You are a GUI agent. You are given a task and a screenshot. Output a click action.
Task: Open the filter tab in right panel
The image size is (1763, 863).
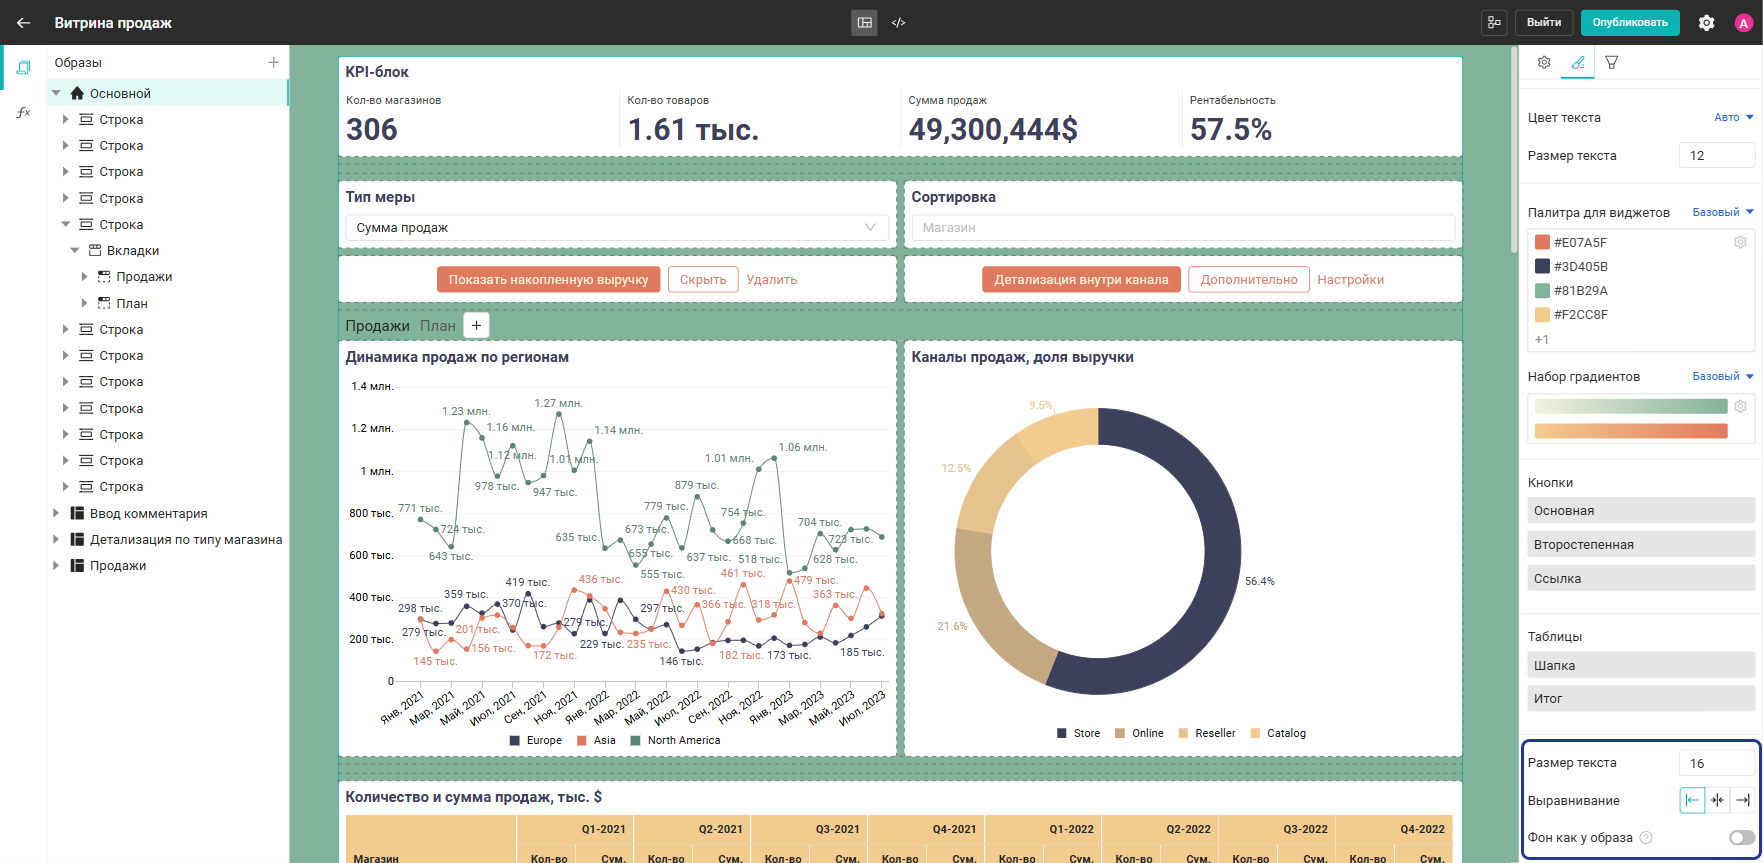click(x=1612, y=62)
